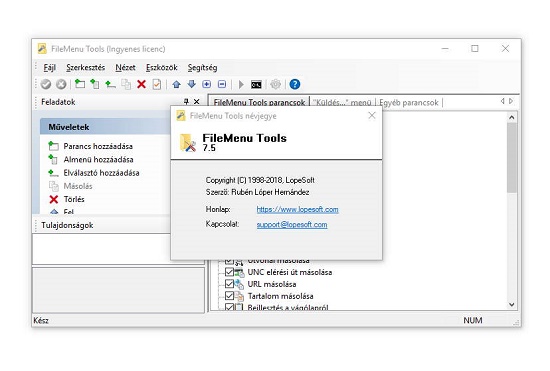Click the FileMenu Tools névjegye title bar icon

pos(181,115)
